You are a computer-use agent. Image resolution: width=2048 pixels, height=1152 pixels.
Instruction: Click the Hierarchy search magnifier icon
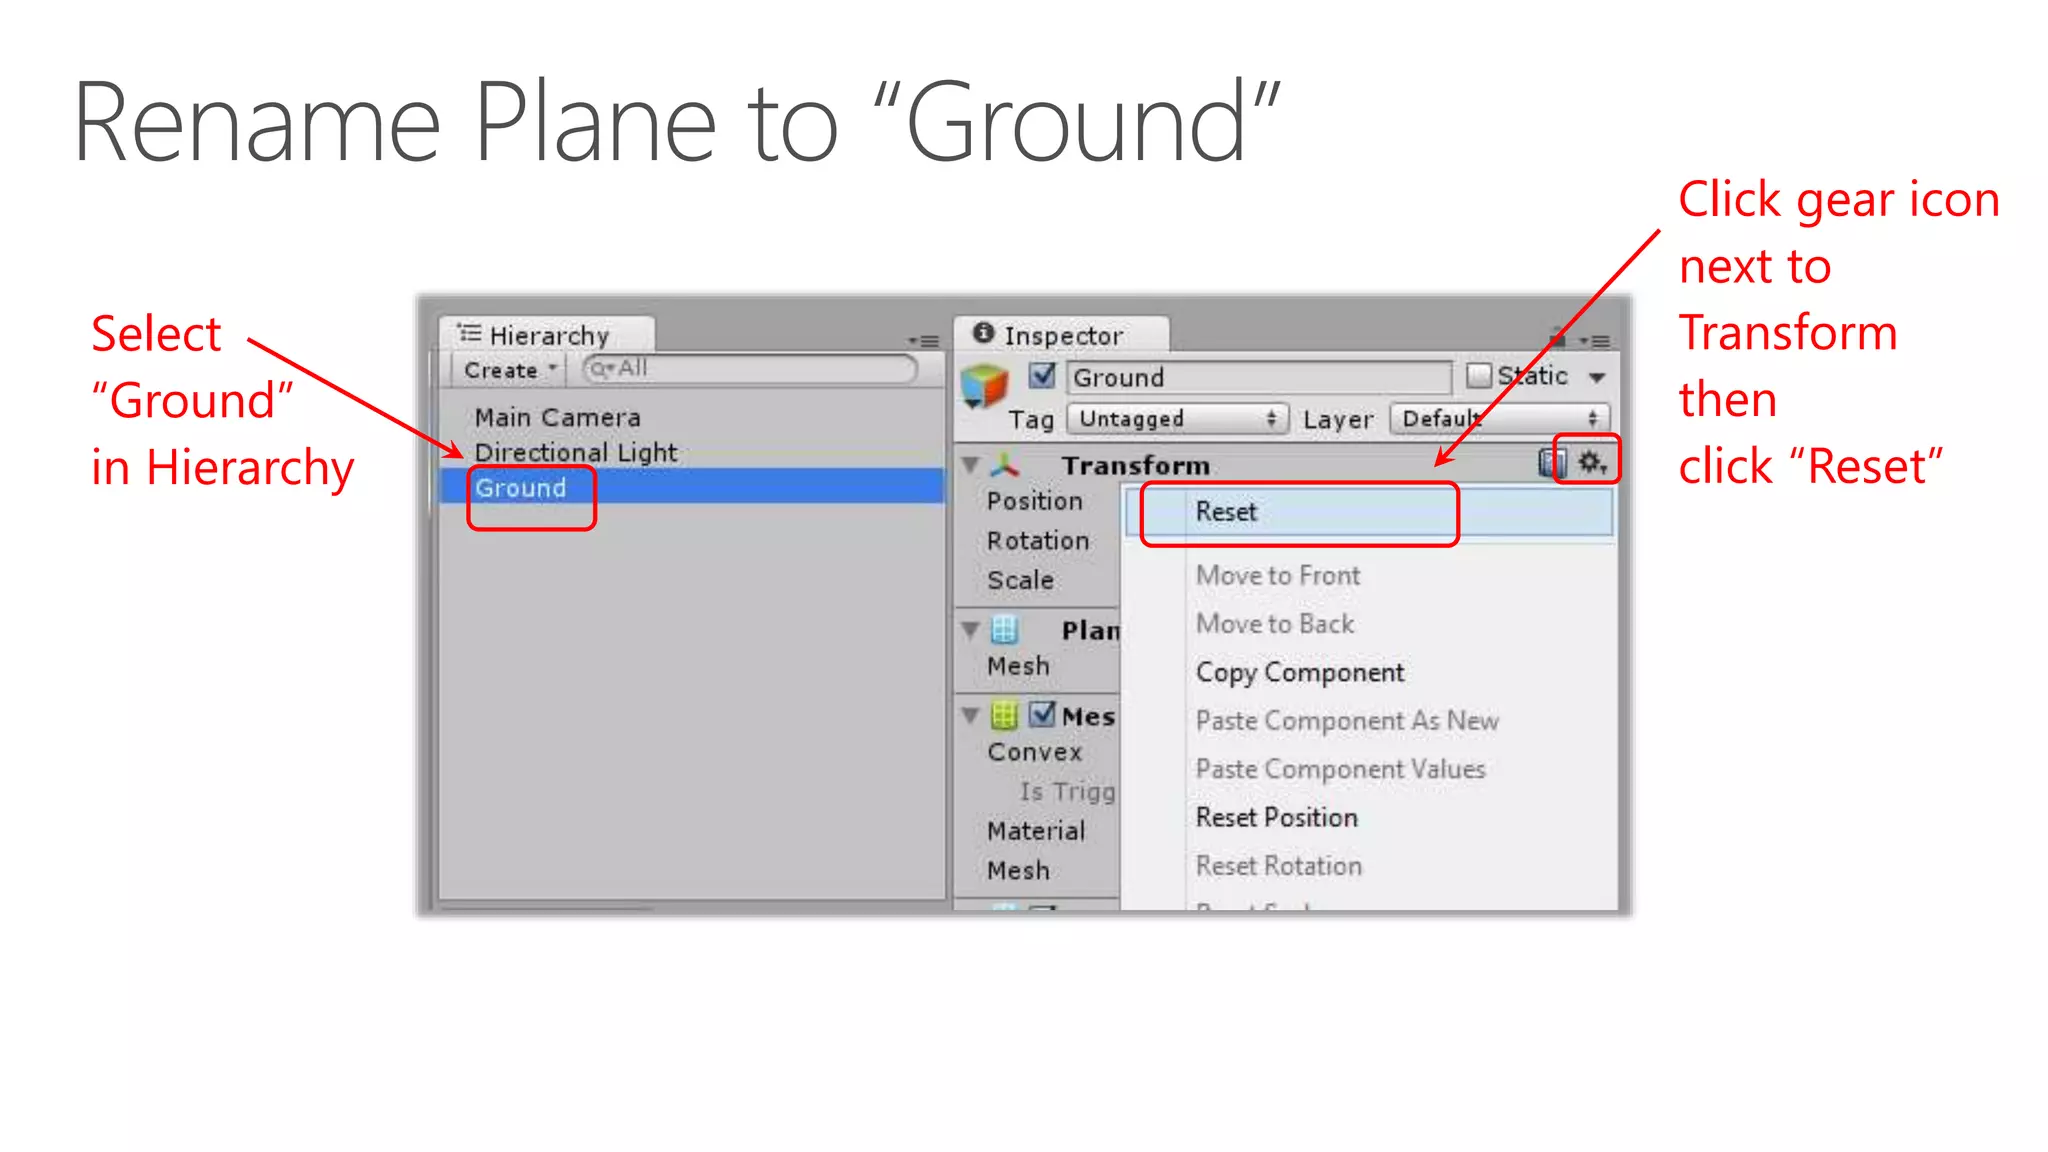[601, 369]
